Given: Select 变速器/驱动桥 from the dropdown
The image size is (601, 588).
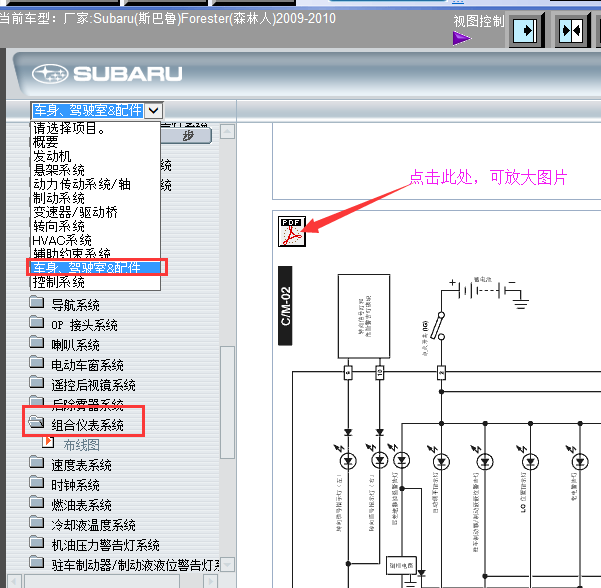Looking at the screenshot, I should [x=95, y=212].
